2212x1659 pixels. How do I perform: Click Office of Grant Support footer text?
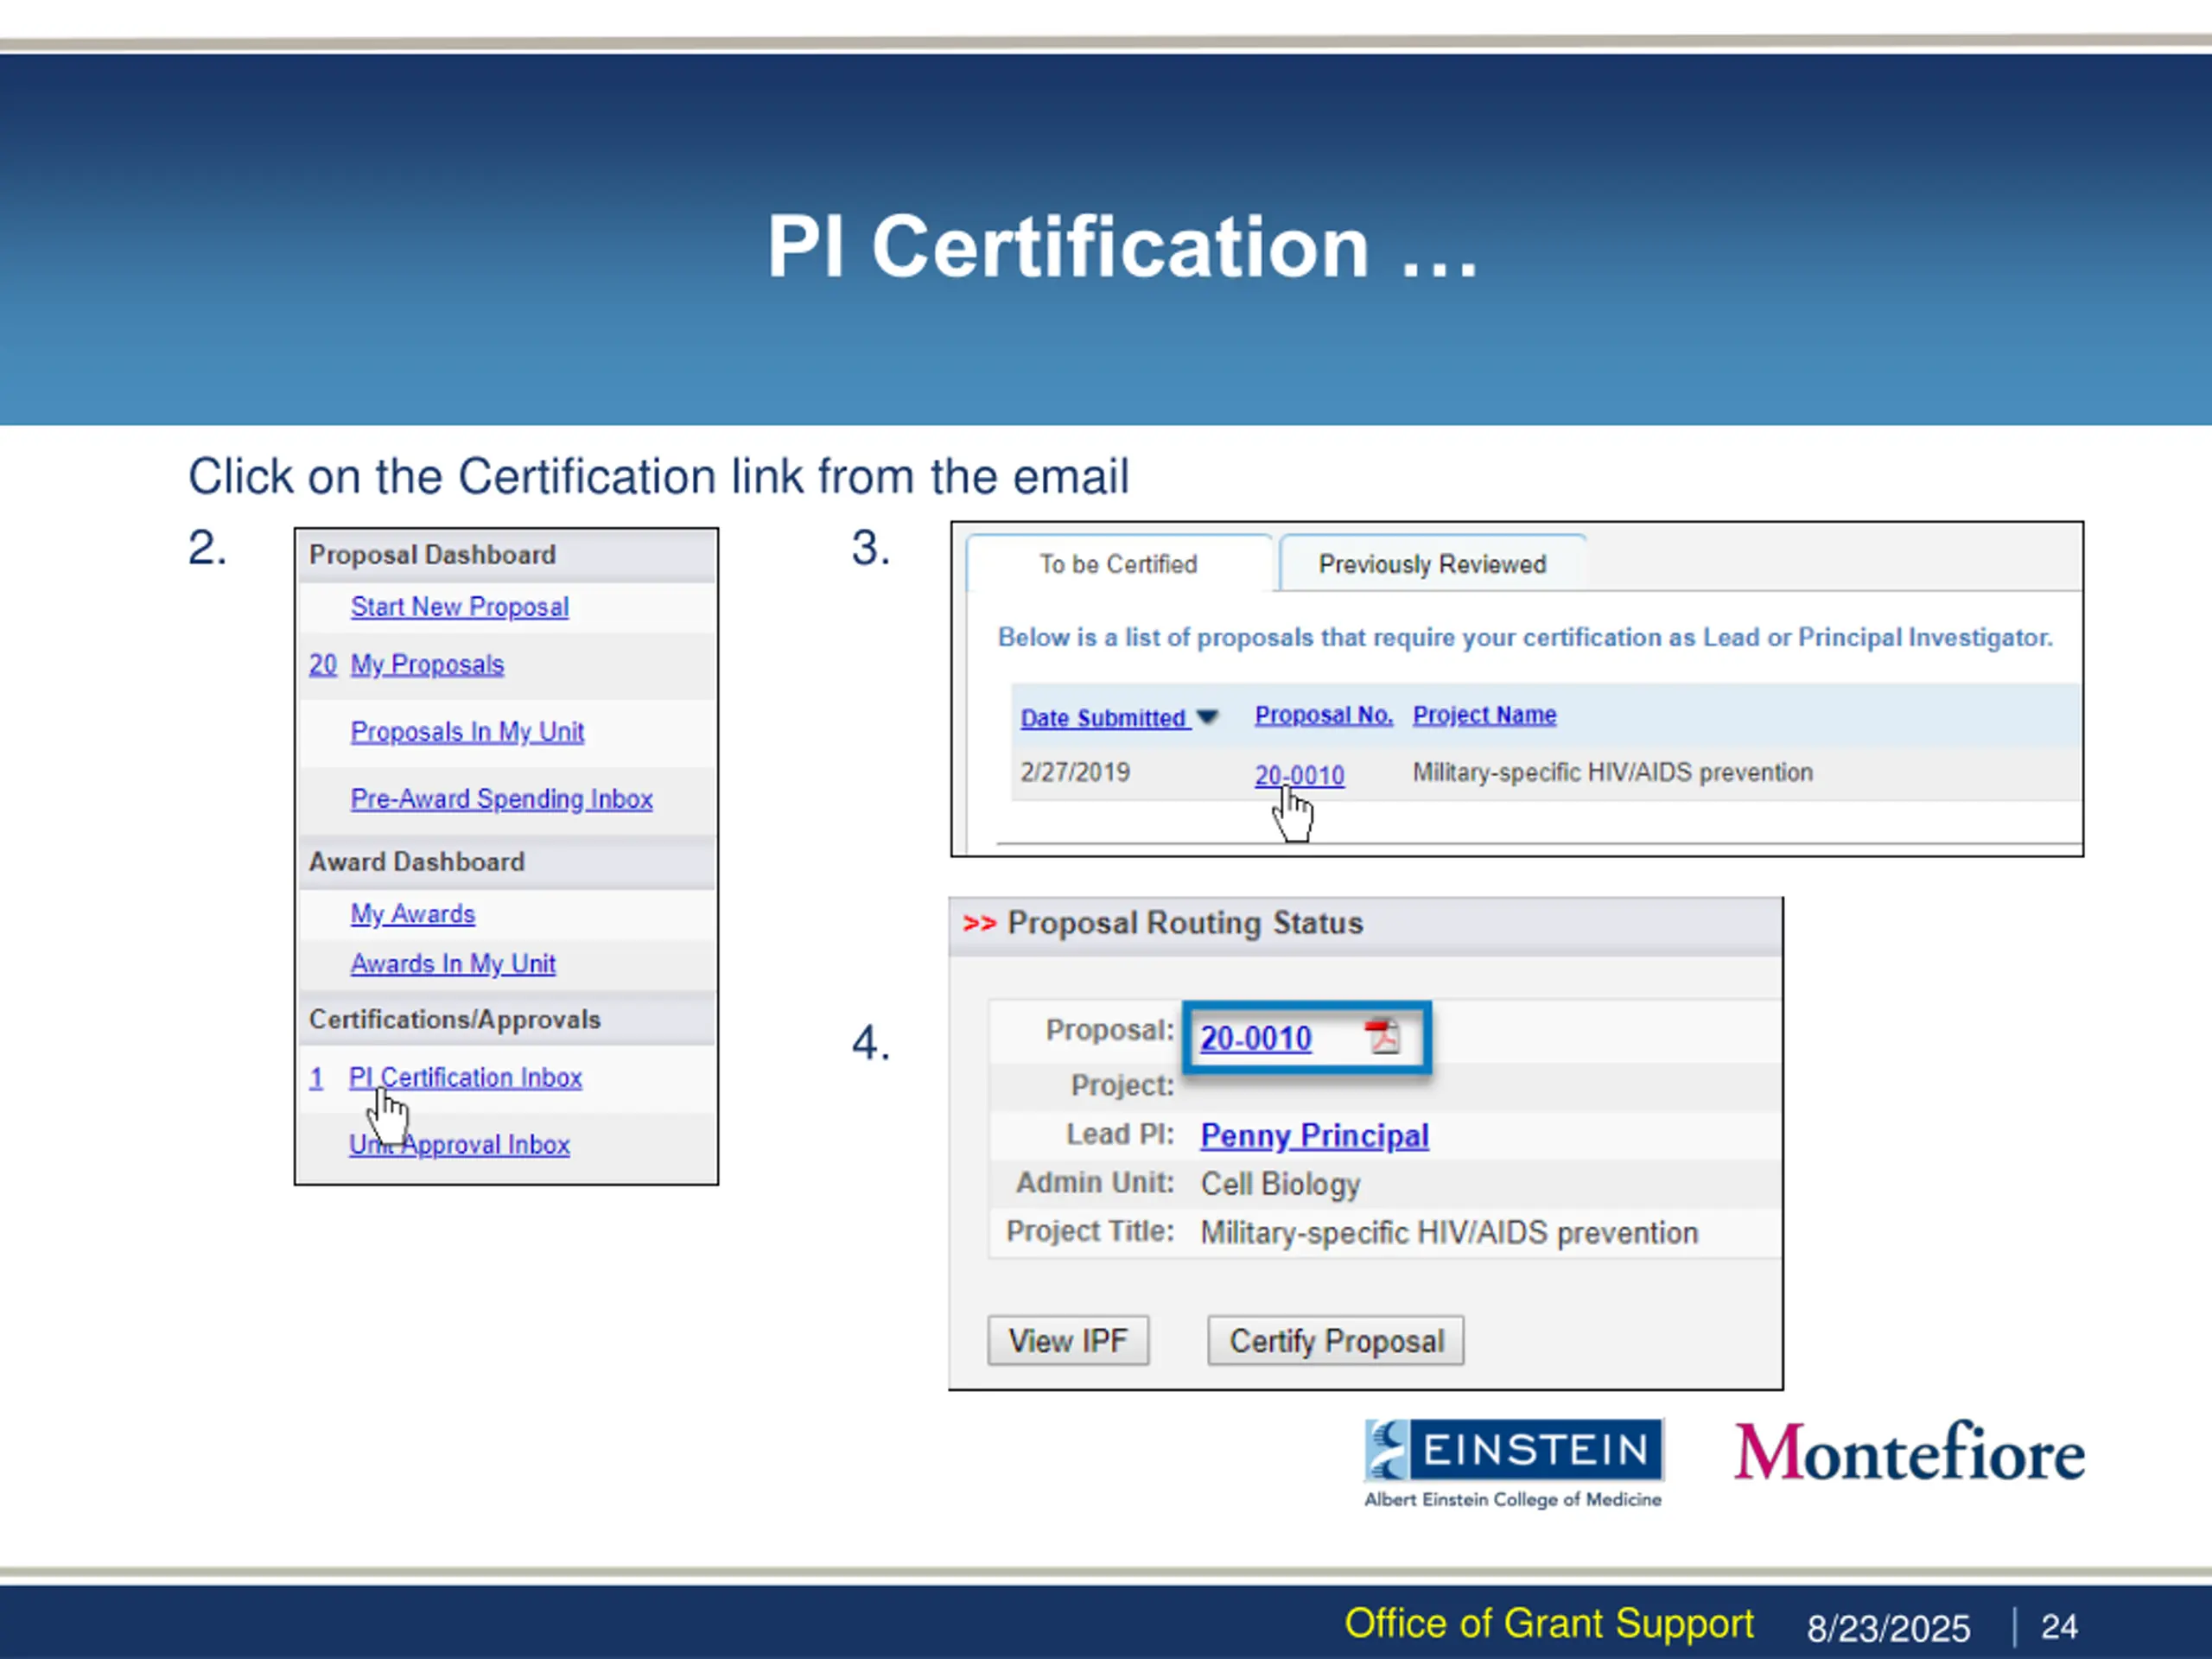click(x=1549, y=1624)
